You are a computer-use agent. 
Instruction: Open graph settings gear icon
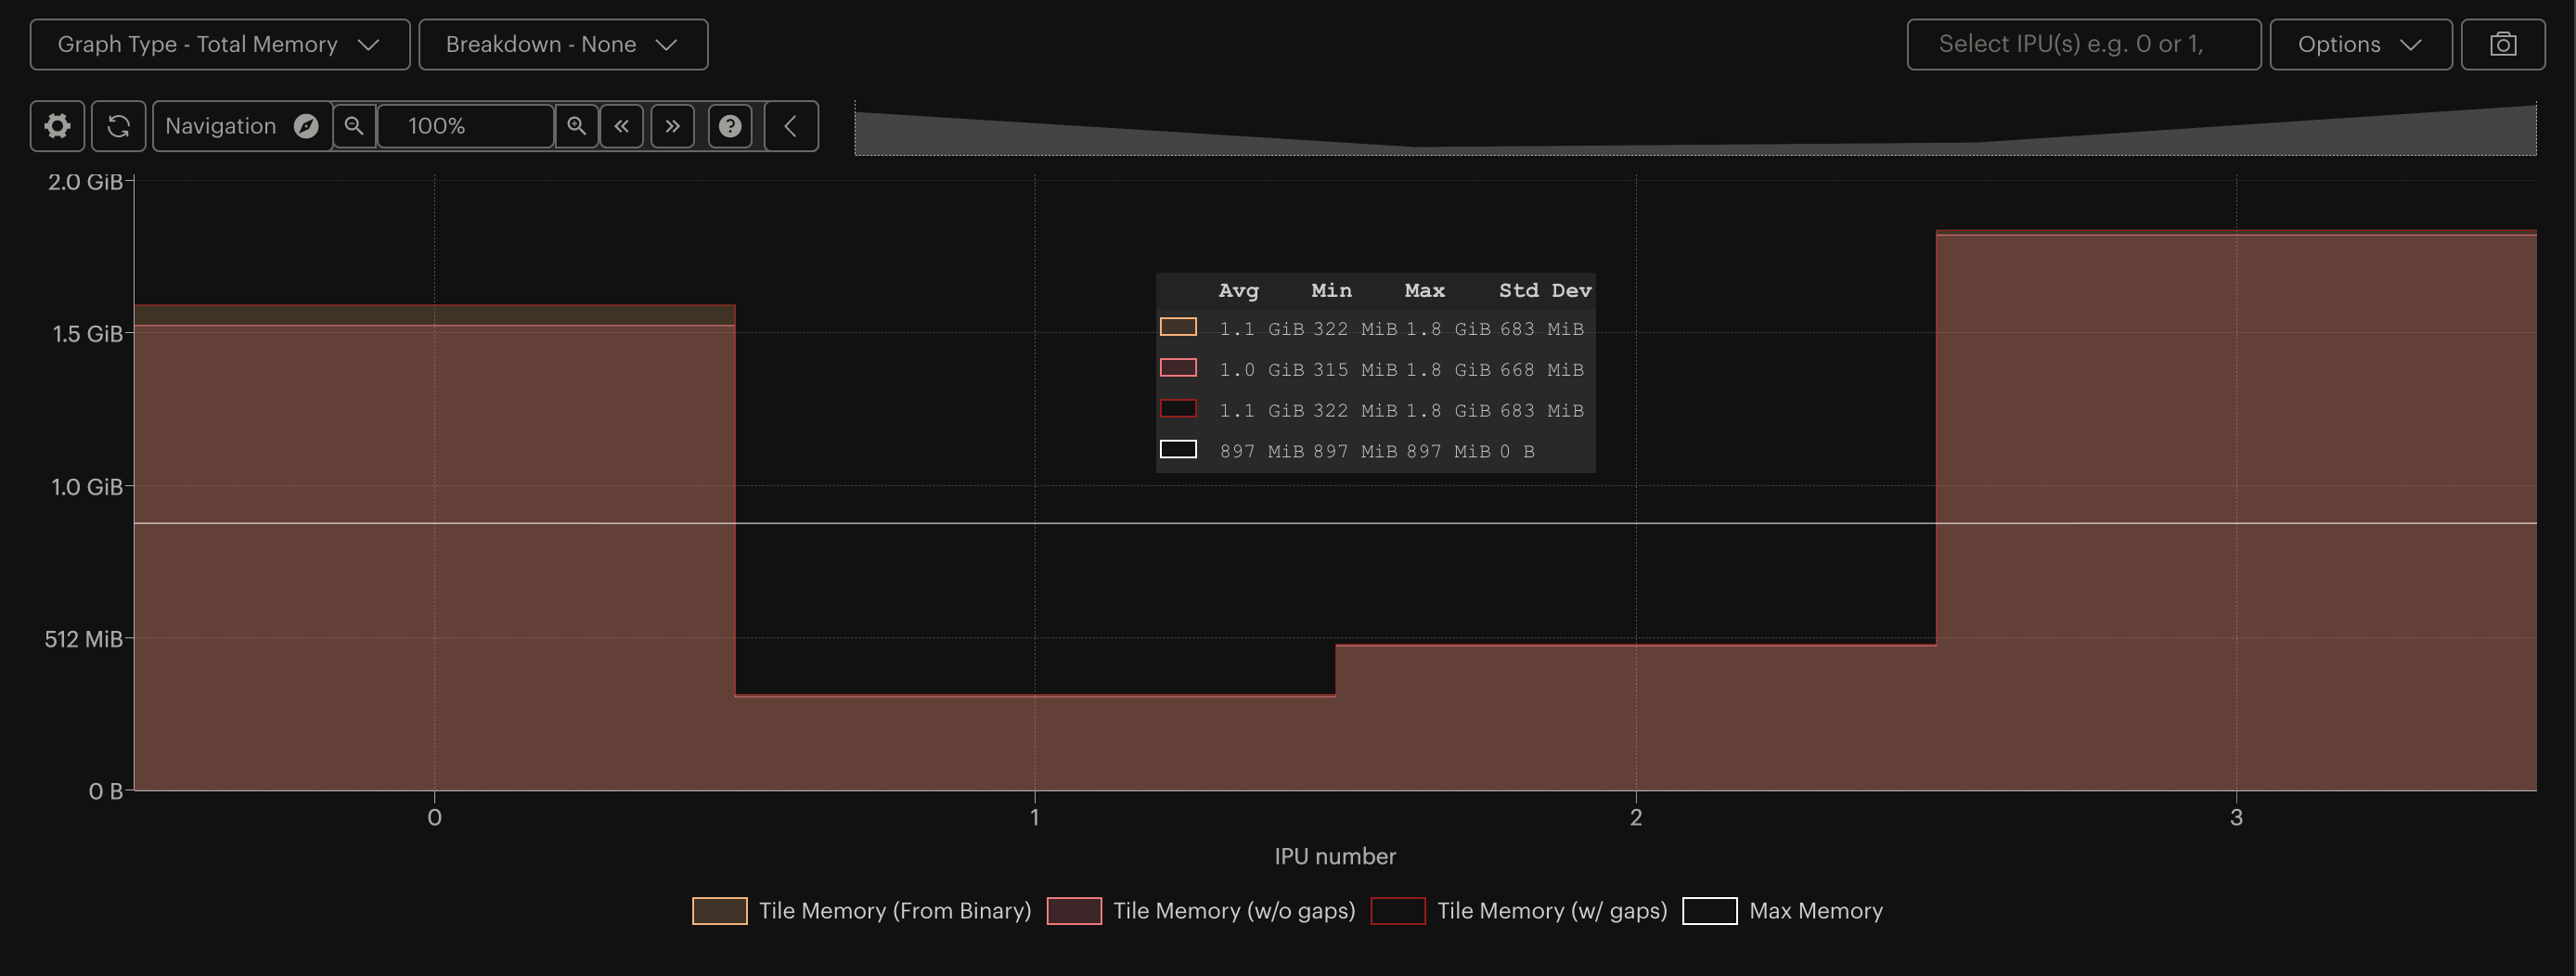[x=57, y=126]
